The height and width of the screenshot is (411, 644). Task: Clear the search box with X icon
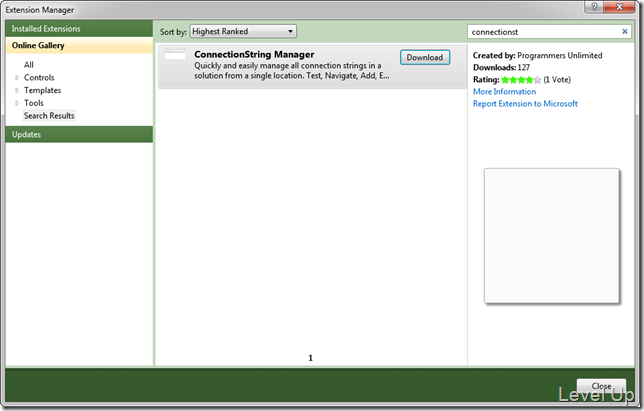tap(625, 31)
